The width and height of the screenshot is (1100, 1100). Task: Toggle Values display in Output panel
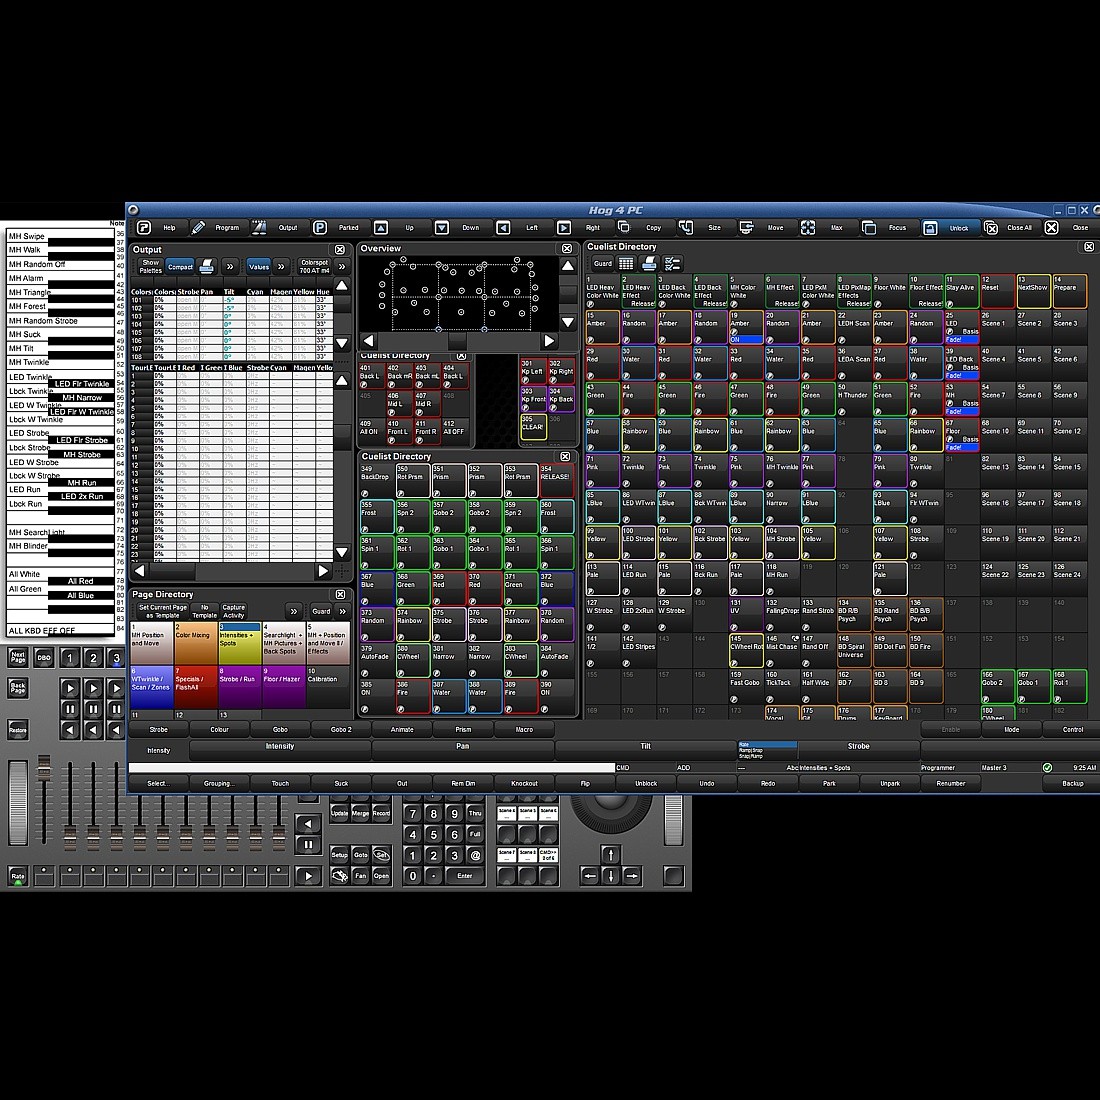pos(259,267)
